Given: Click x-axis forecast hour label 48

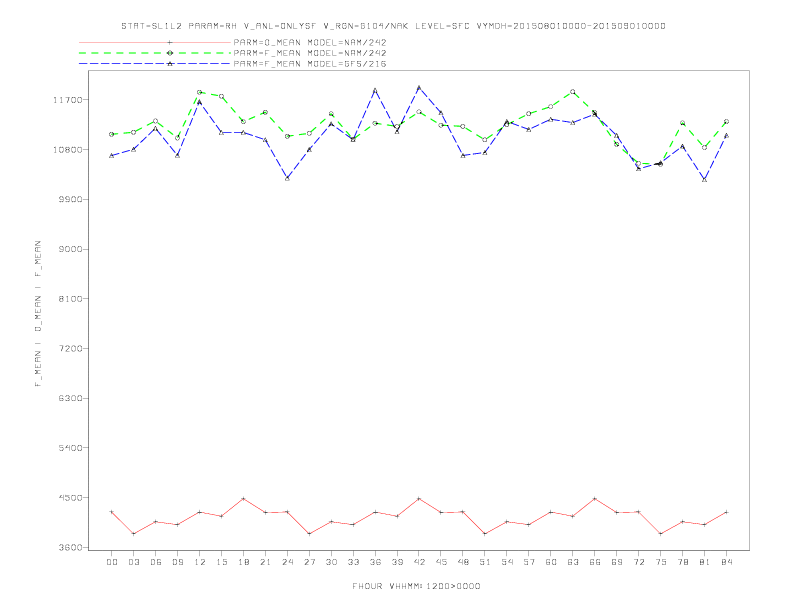Looking at the screenshot, I should click(x=463, y=562).
